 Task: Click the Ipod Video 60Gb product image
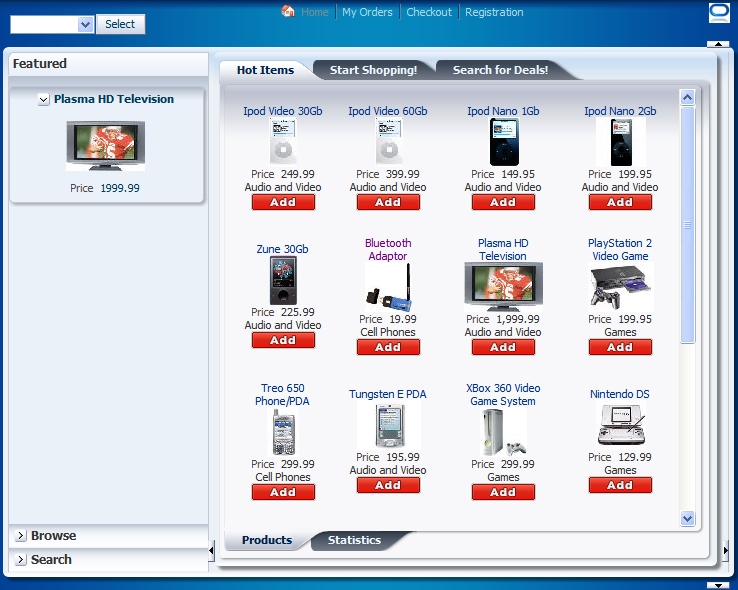point(388,142)
